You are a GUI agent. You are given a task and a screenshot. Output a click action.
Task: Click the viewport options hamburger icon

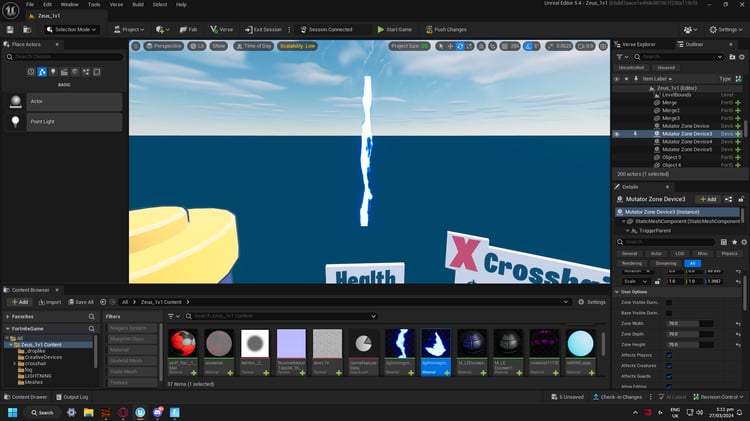(136, 46)
